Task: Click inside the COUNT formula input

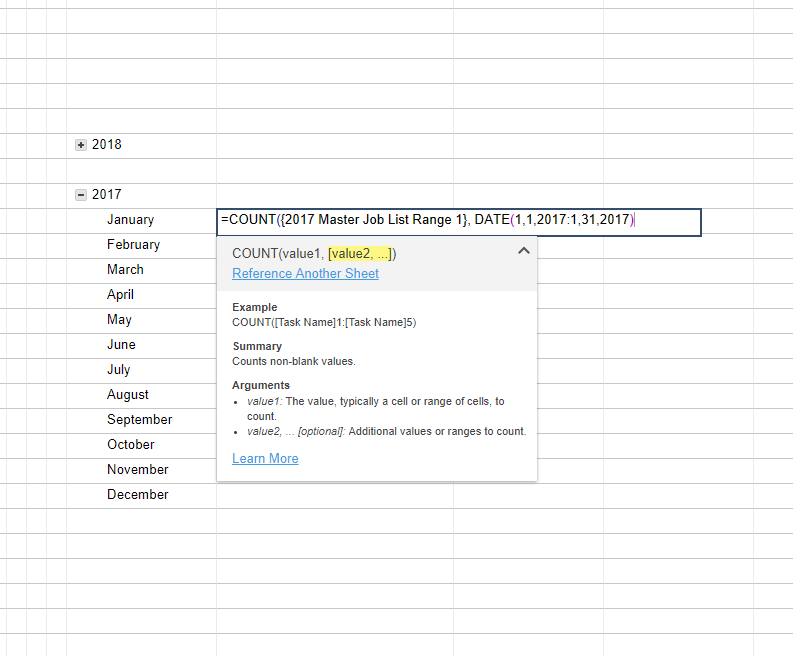Action: (x=459, y=222)
